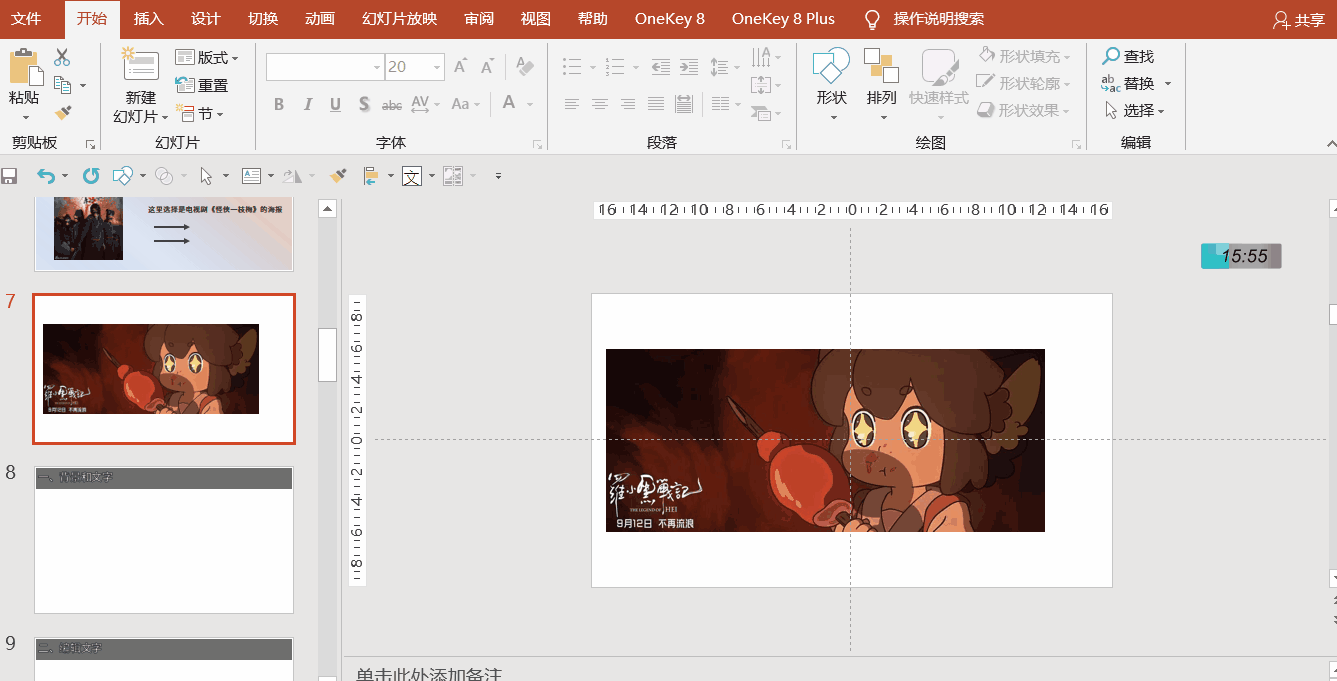Click the text box icon in quick toolbar

251,176
